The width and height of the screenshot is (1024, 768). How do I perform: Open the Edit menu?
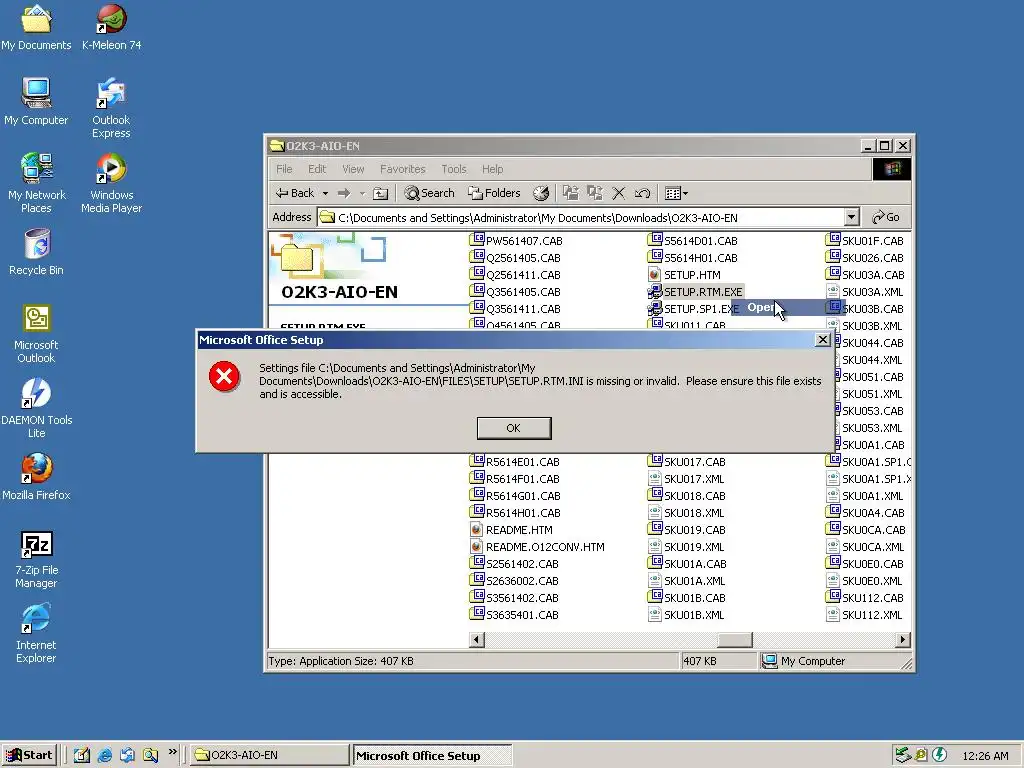[317, 169]
